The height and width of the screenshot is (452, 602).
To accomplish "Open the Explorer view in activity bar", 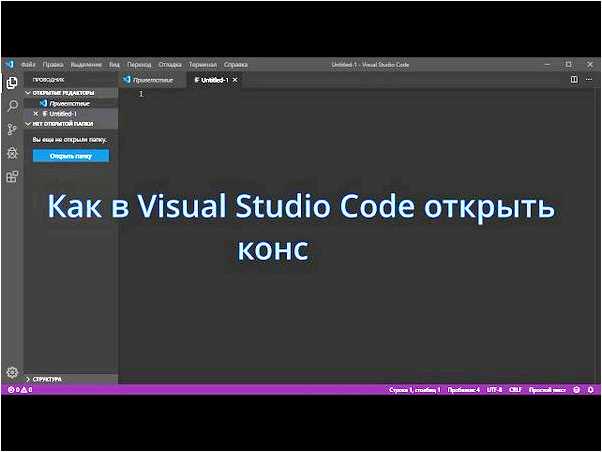I will 12,82.
